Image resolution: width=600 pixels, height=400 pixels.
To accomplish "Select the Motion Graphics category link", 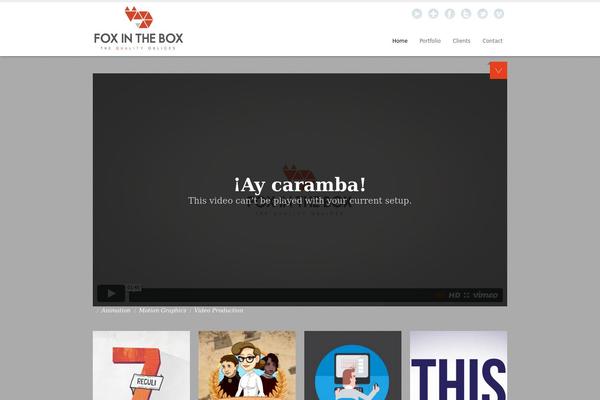I will [x=162, y=310].
